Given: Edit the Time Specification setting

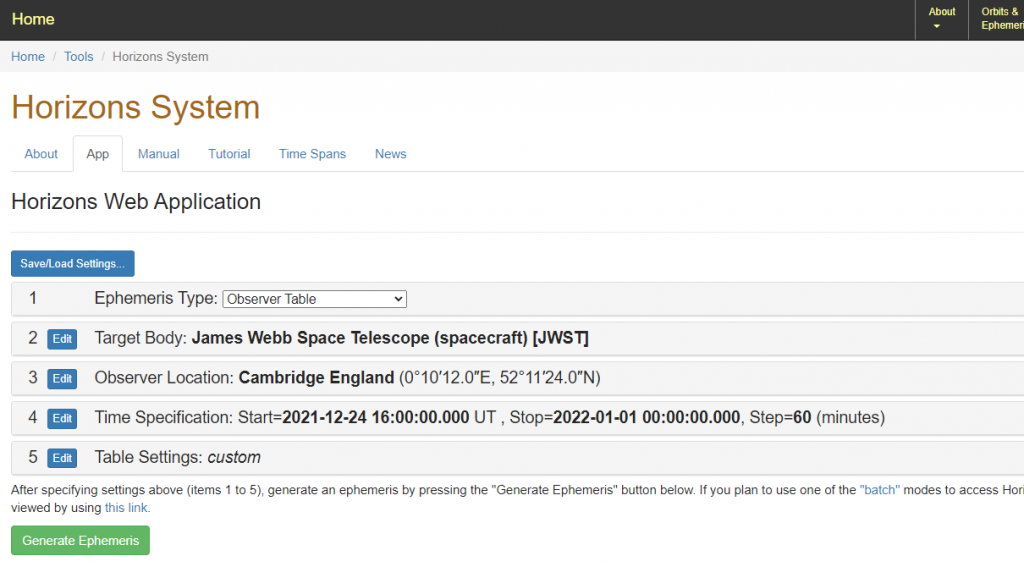Looking at the screenshot, I should (62, 418).
